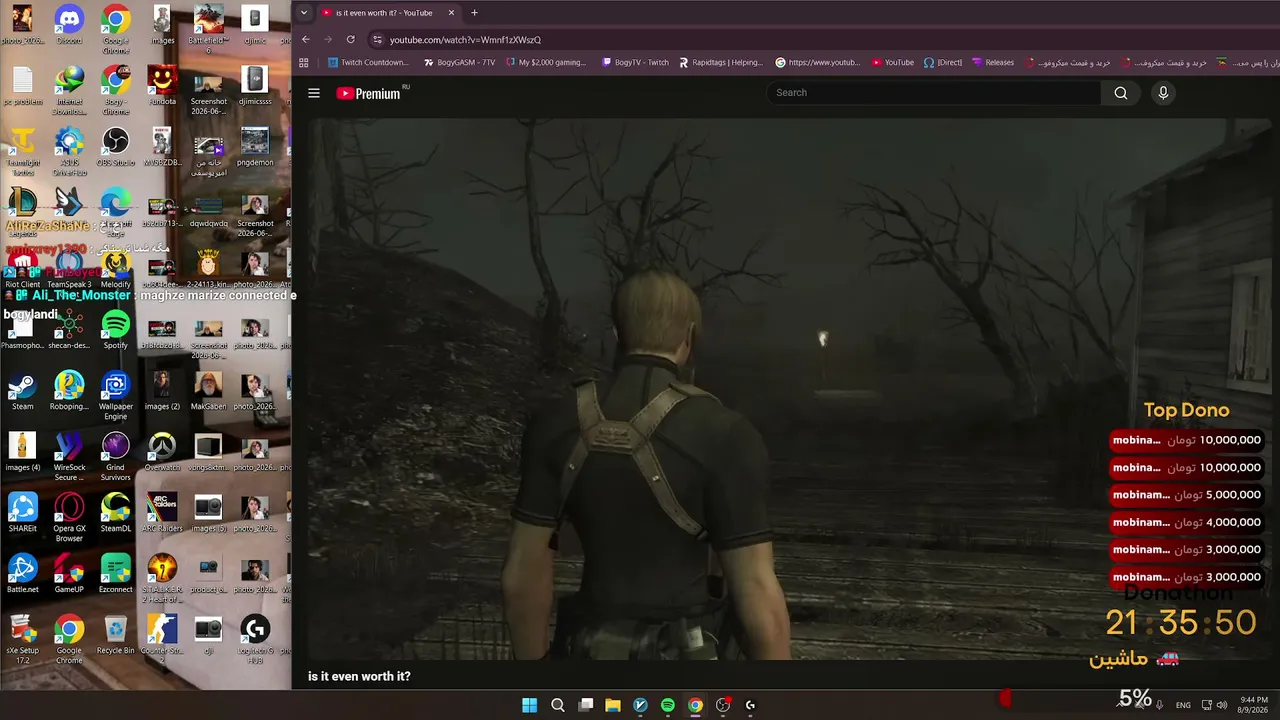The height and width of the screenshot is (720, 1280).
Task: Select the ARC Raiders desktop icon
Action: point(162,513)
